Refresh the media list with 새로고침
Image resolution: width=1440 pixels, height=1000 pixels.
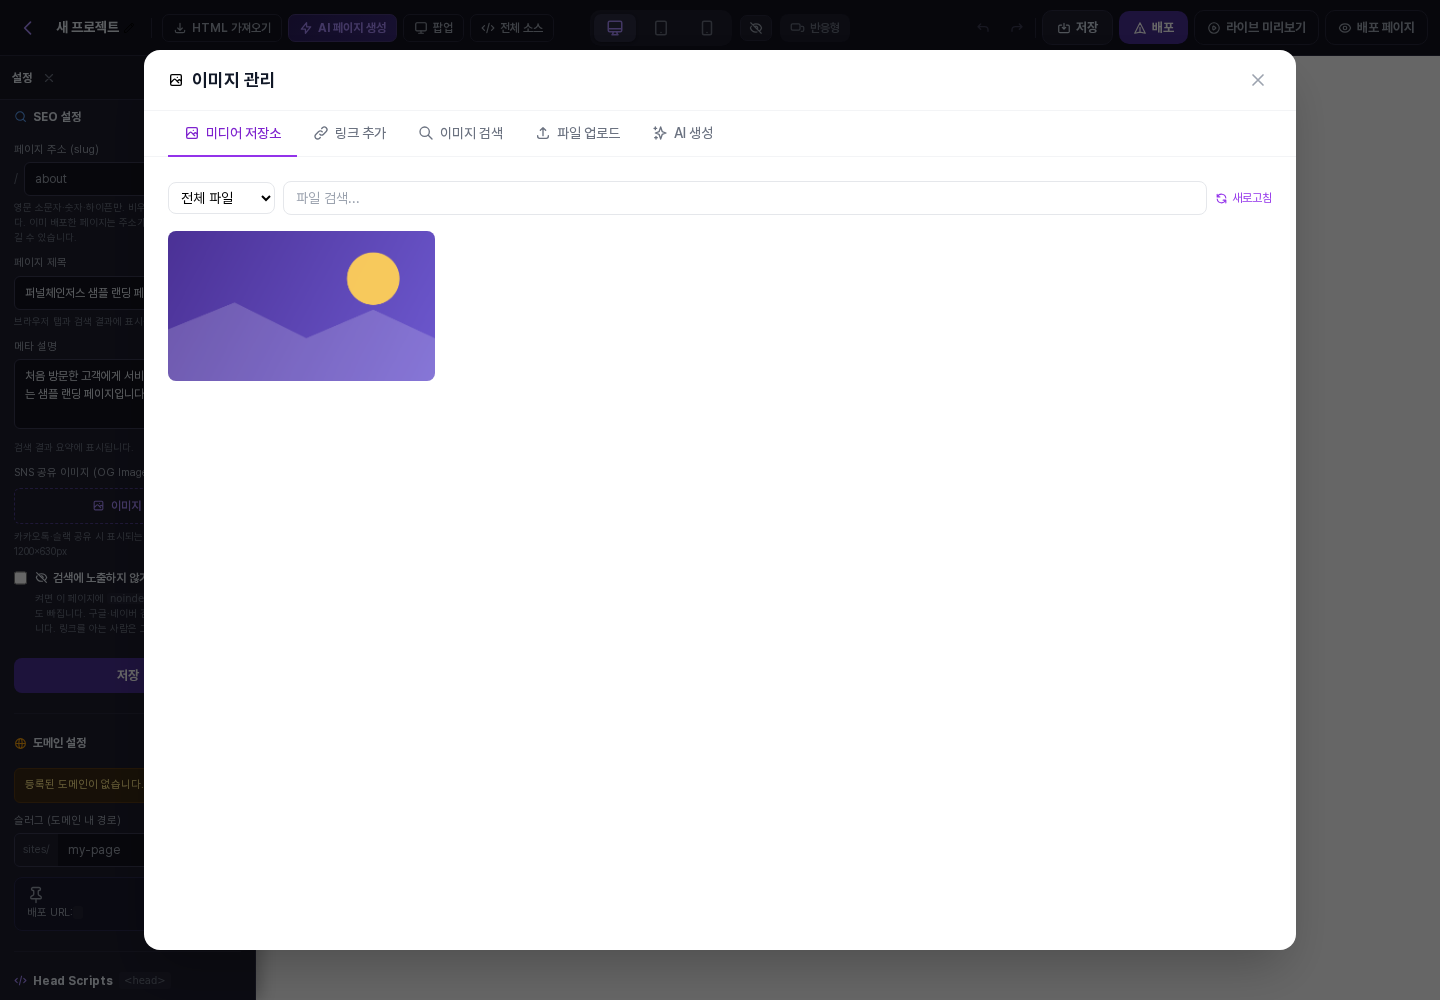[x=1244, y=198]
